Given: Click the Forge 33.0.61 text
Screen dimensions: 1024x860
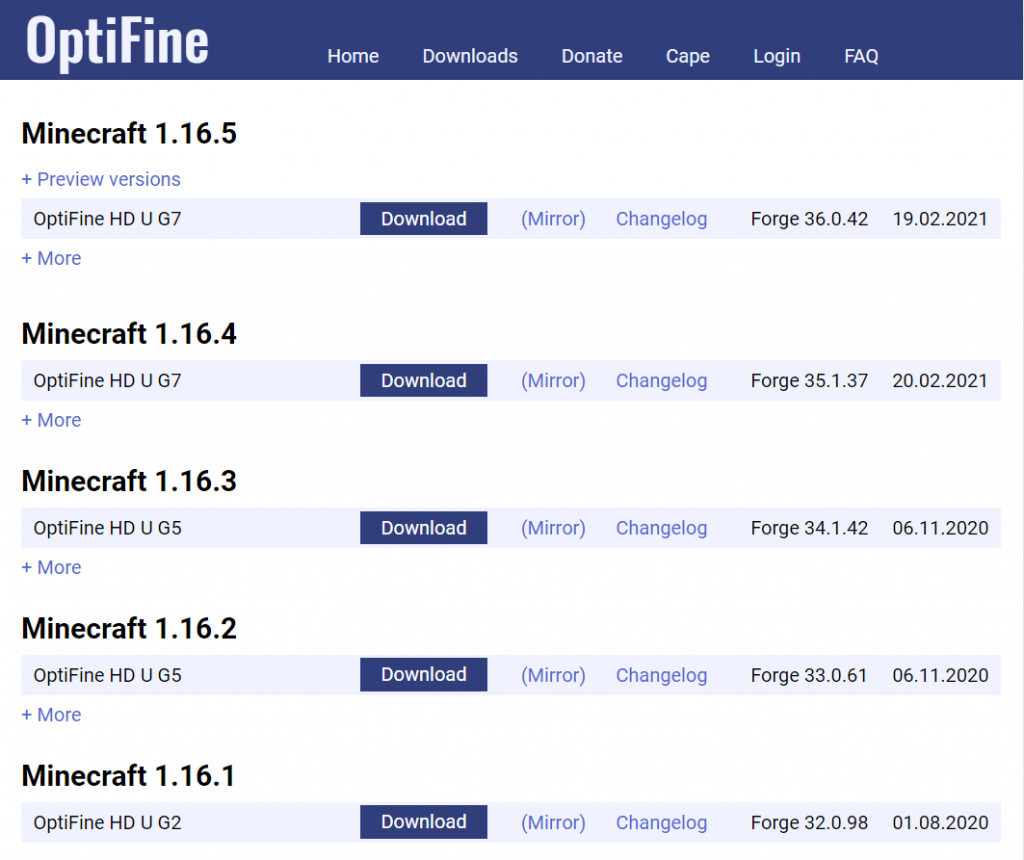Looking at the screenshot, I should (x=809, y=675).
